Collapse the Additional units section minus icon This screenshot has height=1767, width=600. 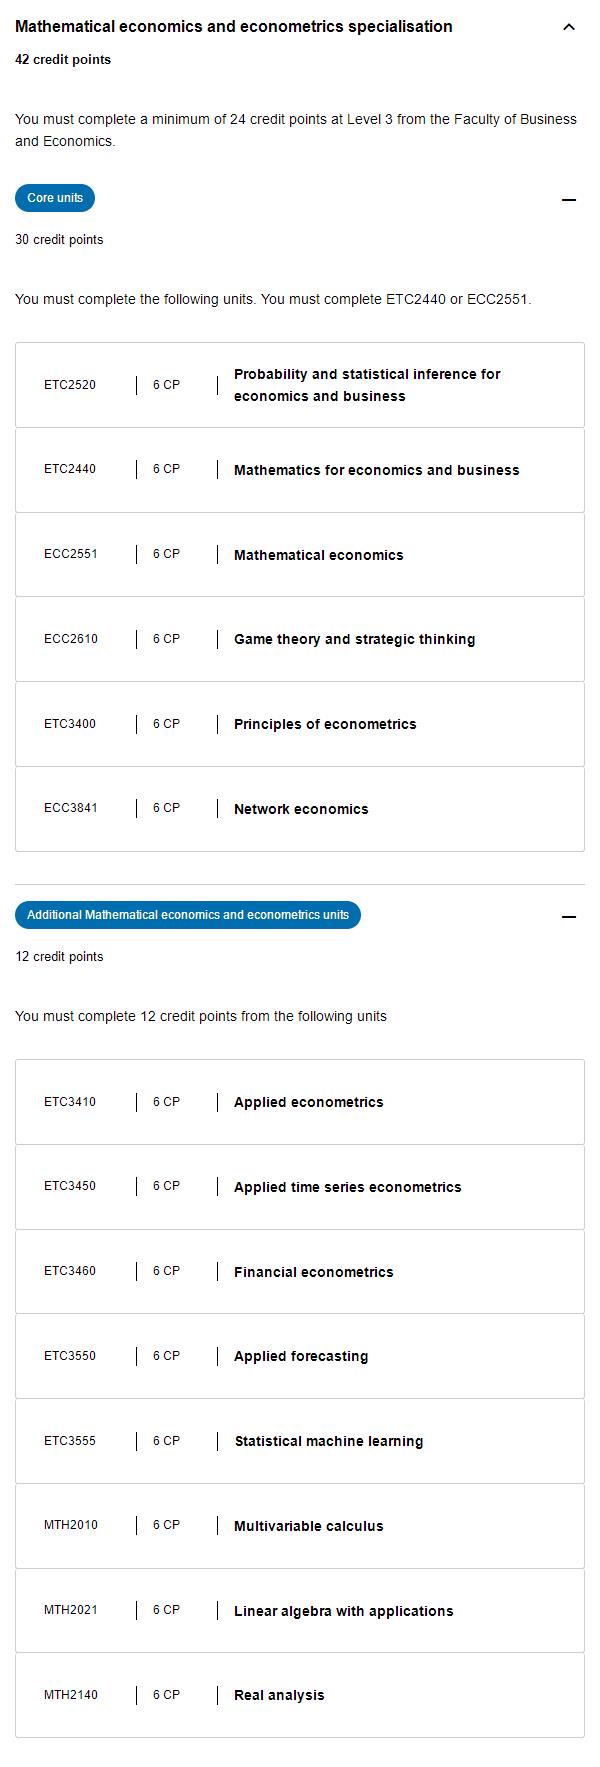pyautogui.click(x=569, y=917)
